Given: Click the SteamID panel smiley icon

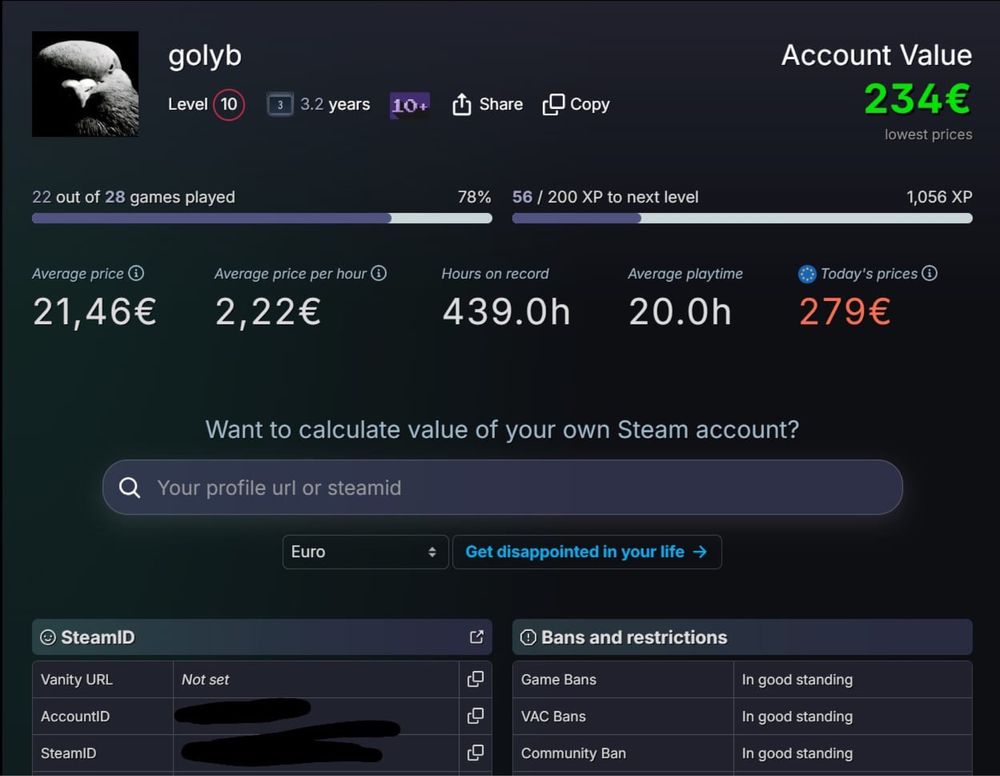Looking at the screenshot, I should [x=48, y=637].
